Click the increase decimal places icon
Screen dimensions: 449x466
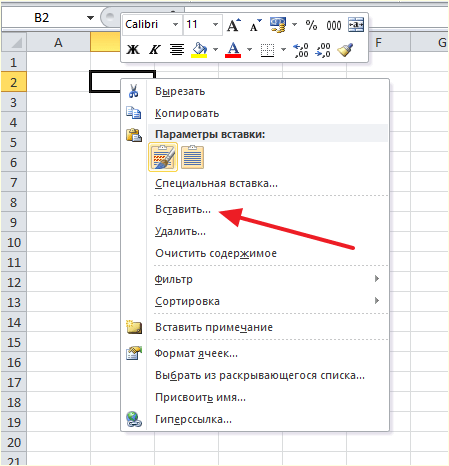301,50
